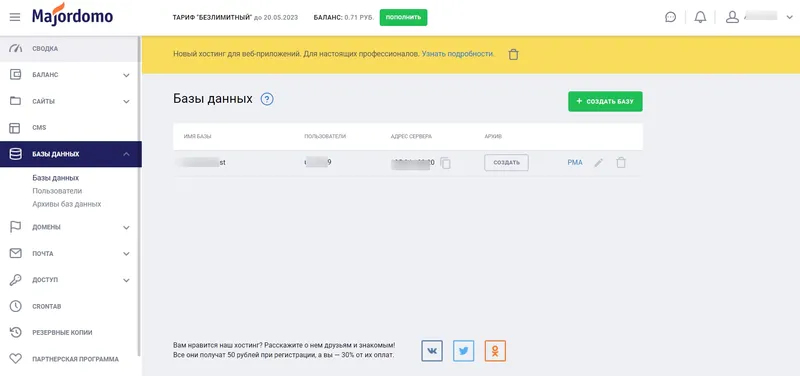
Task: Click the ДОСТУП key icon
Action: [x=16, y=280]
